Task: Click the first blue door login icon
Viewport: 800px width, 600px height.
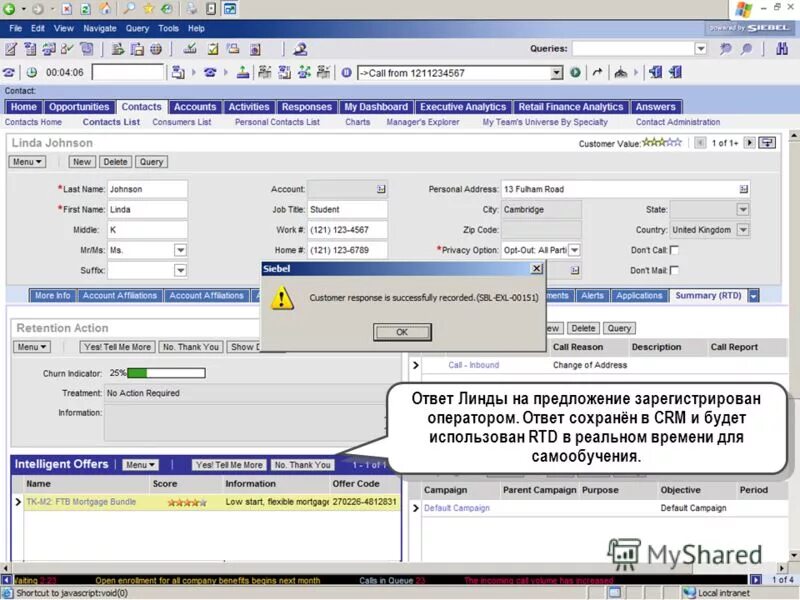Action: point(656,72)
